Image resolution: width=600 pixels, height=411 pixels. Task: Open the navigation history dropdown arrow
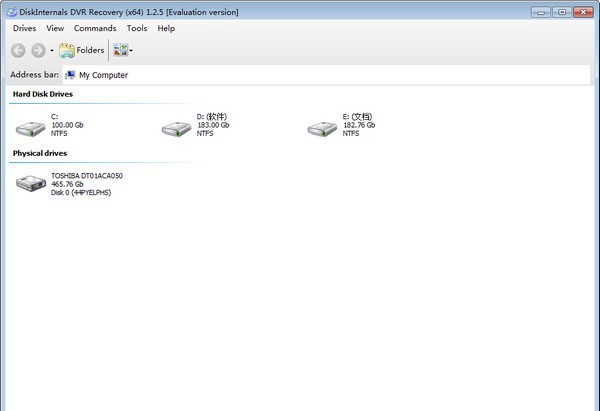click(x=52, y=51)
